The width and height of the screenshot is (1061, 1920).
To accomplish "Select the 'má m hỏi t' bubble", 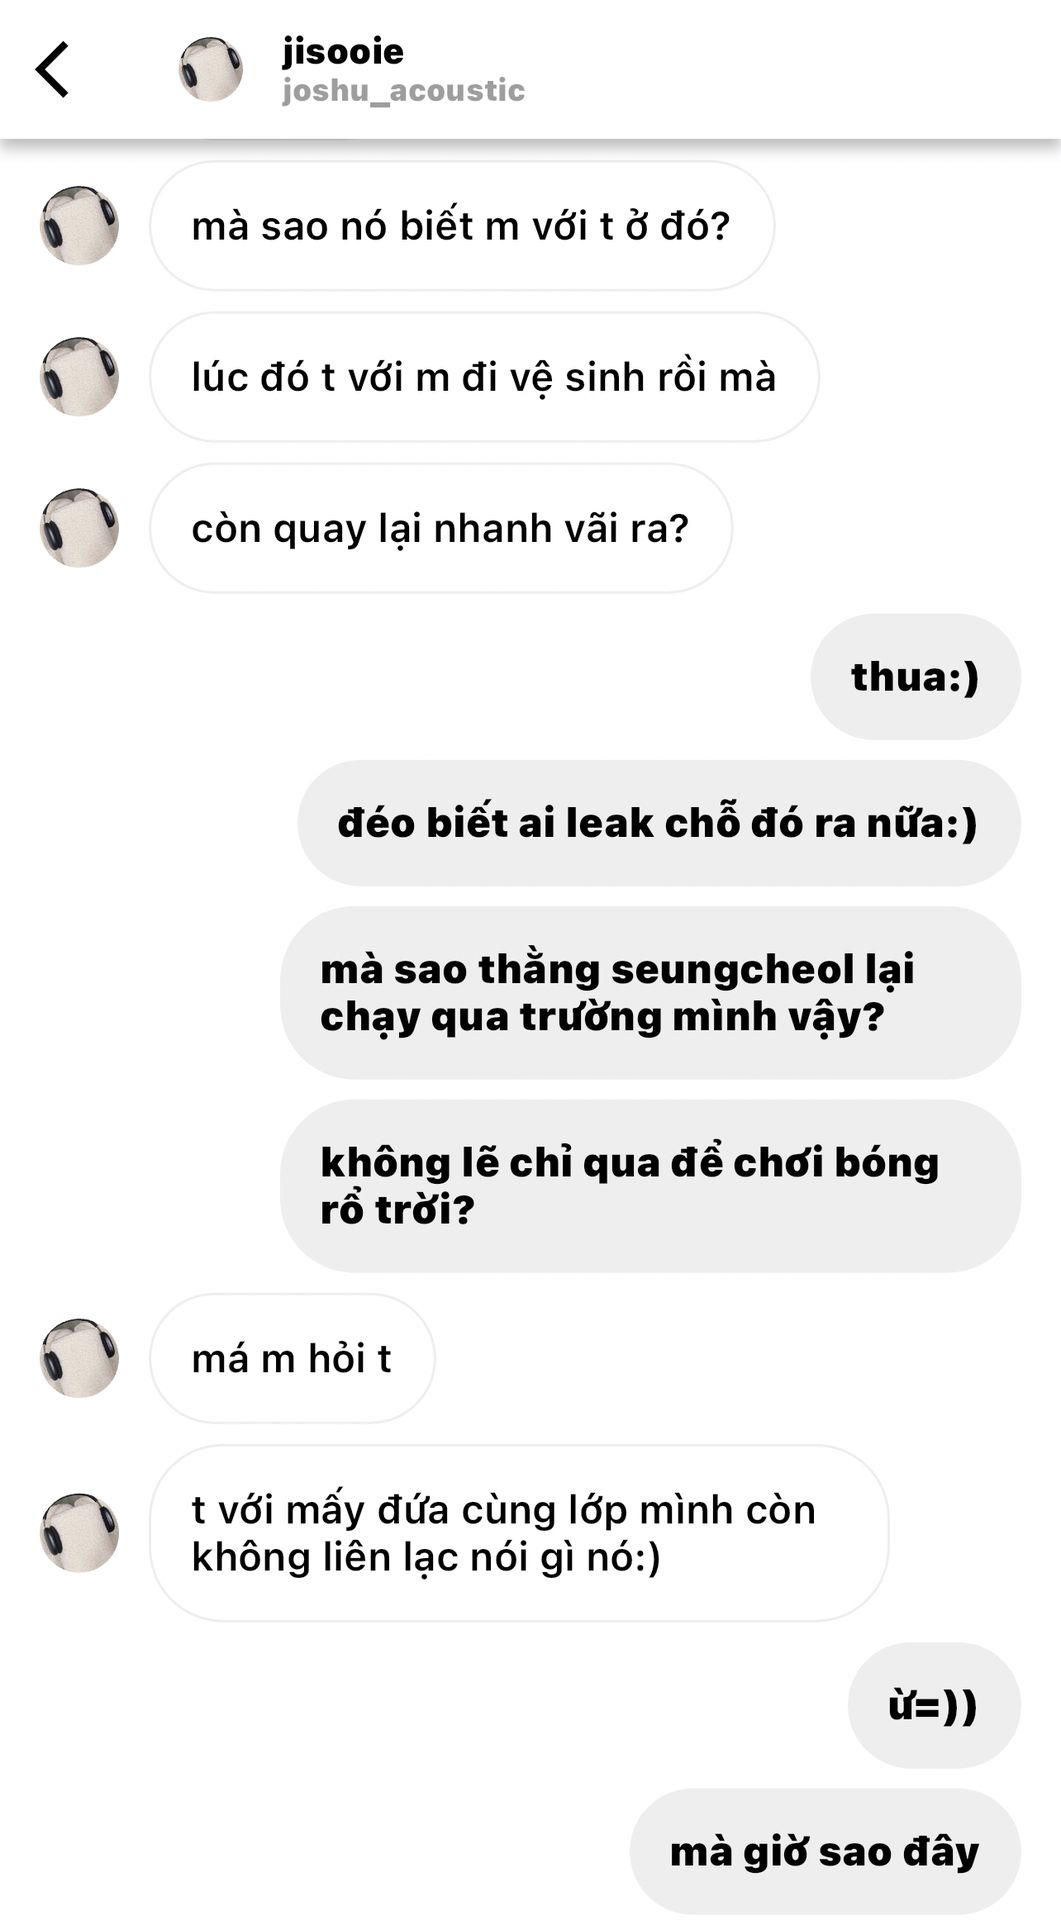I will point(292,1358).
